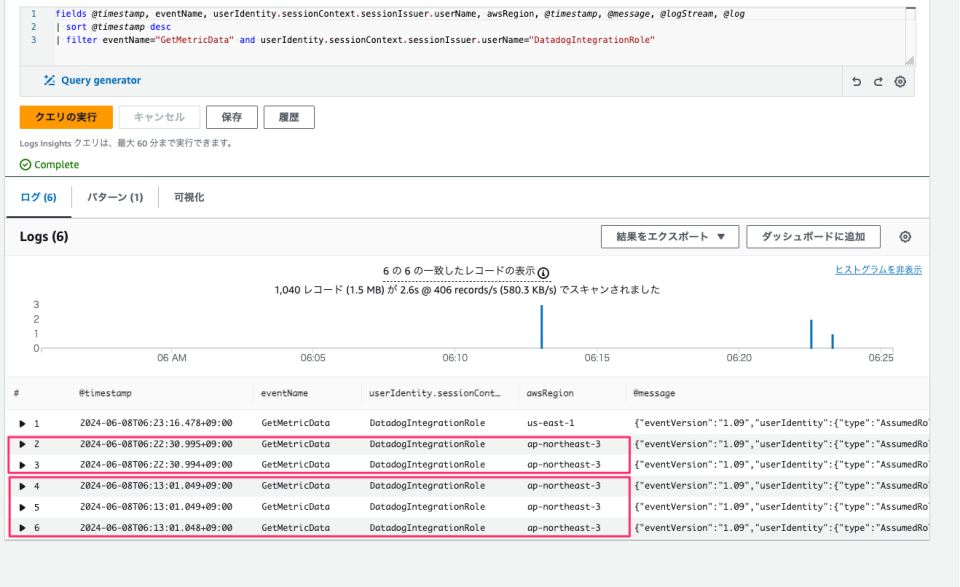The height and width of the screenshot is (587, 960).
Task: Open the query editor settings gear
Action: click(899, 81)
